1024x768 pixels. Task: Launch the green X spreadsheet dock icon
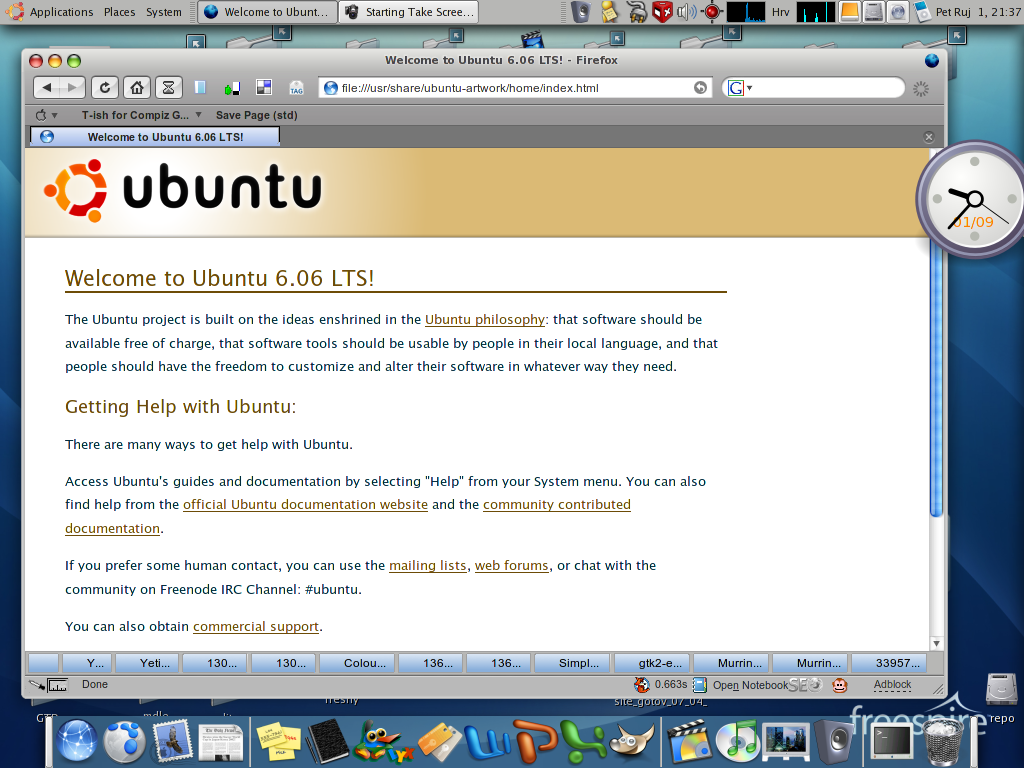pyautogui.click(x=583, y=742)
